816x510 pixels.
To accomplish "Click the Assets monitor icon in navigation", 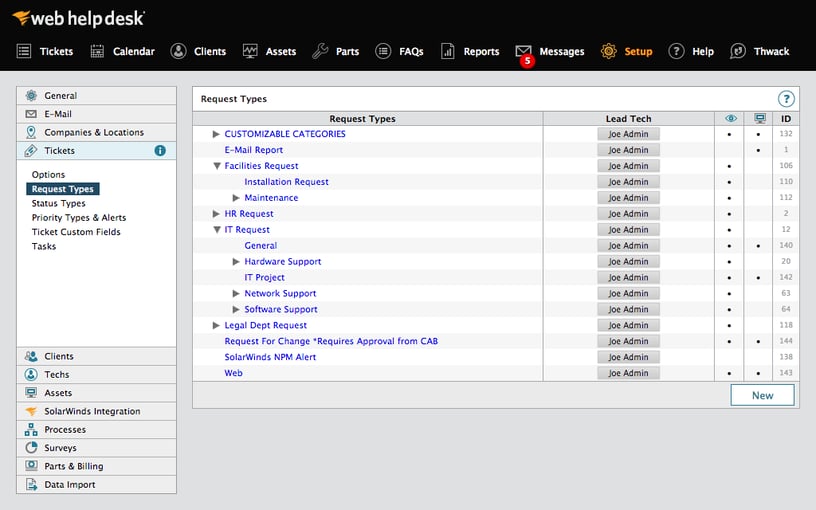I will (x=250, y=51).
